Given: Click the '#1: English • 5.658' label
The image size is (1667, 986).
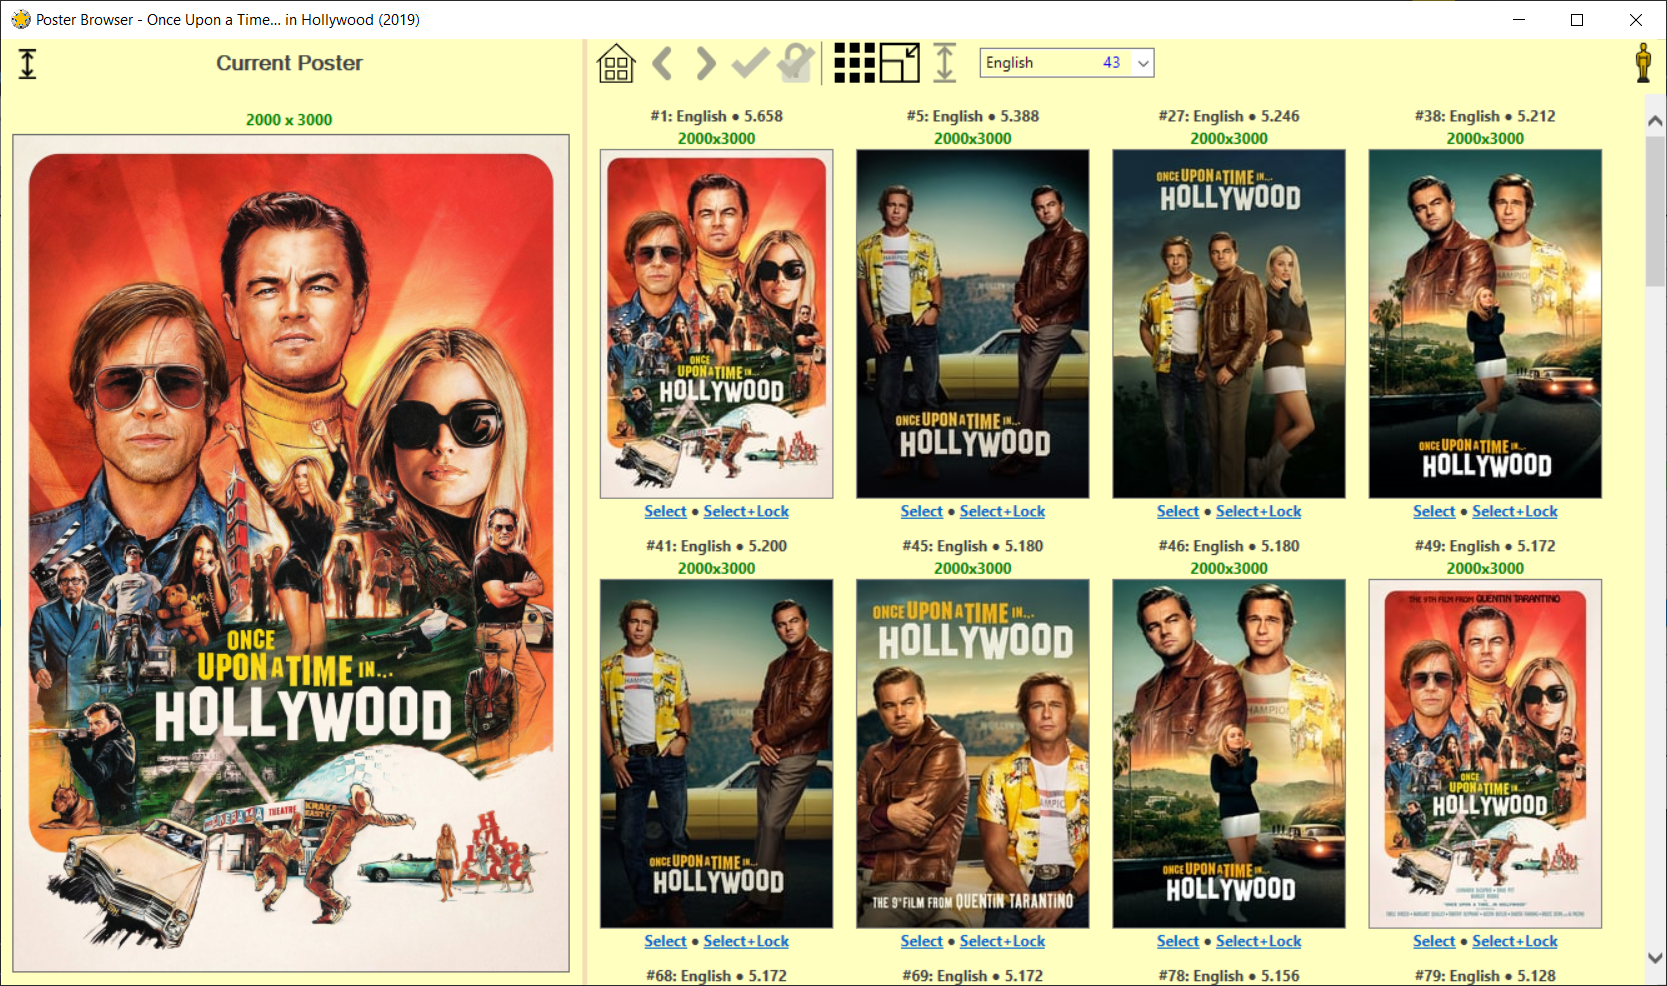Looking at the screenshot, I should pyautogui.click(x=716, y=116).
